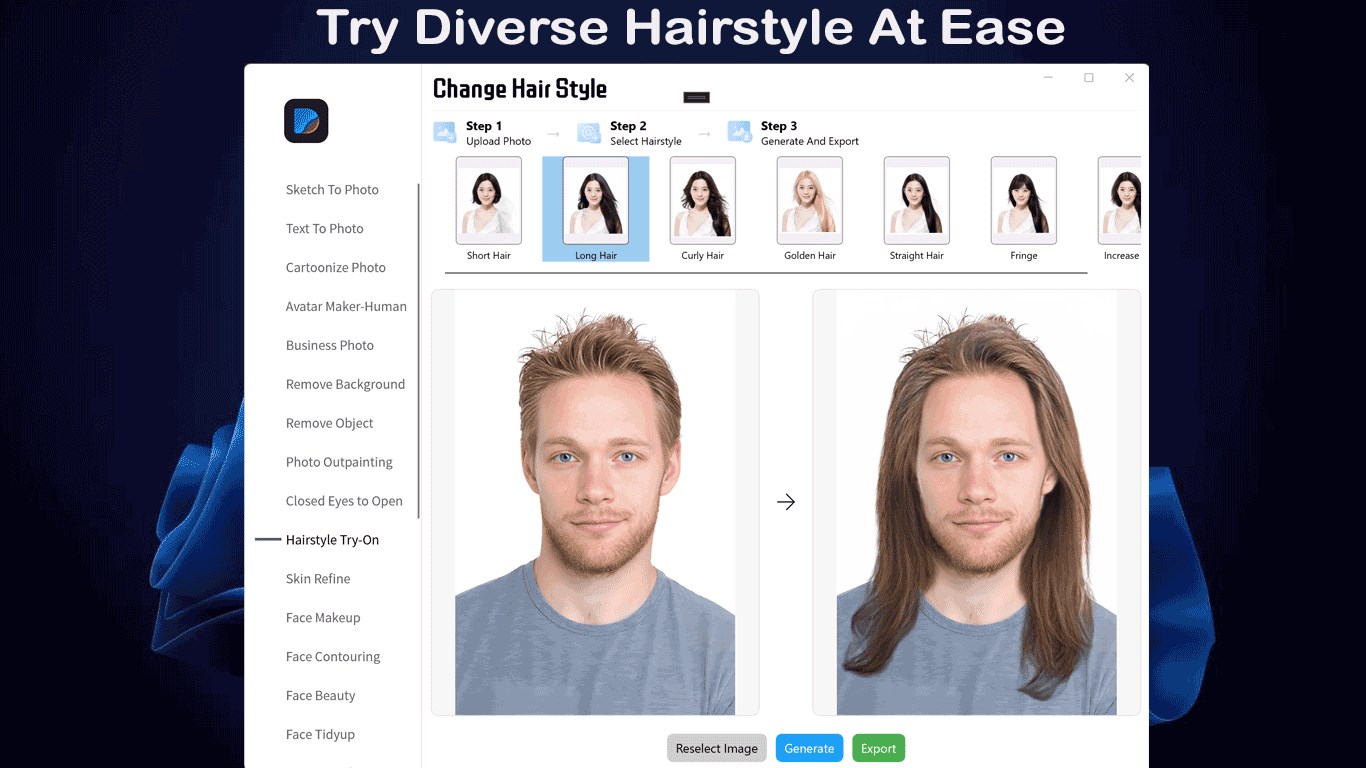Choose the Straight Hair style thumbnail

pos(917,201)
